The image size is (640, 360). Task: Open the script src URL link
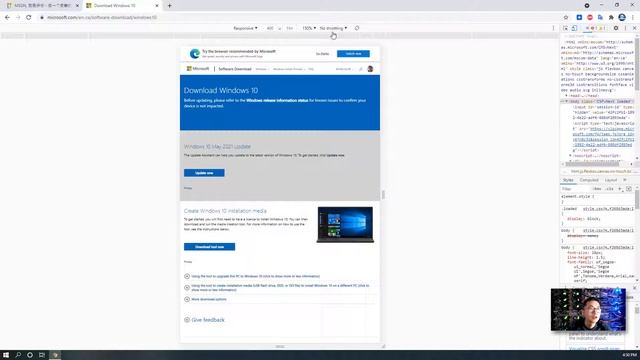(604, 137)
